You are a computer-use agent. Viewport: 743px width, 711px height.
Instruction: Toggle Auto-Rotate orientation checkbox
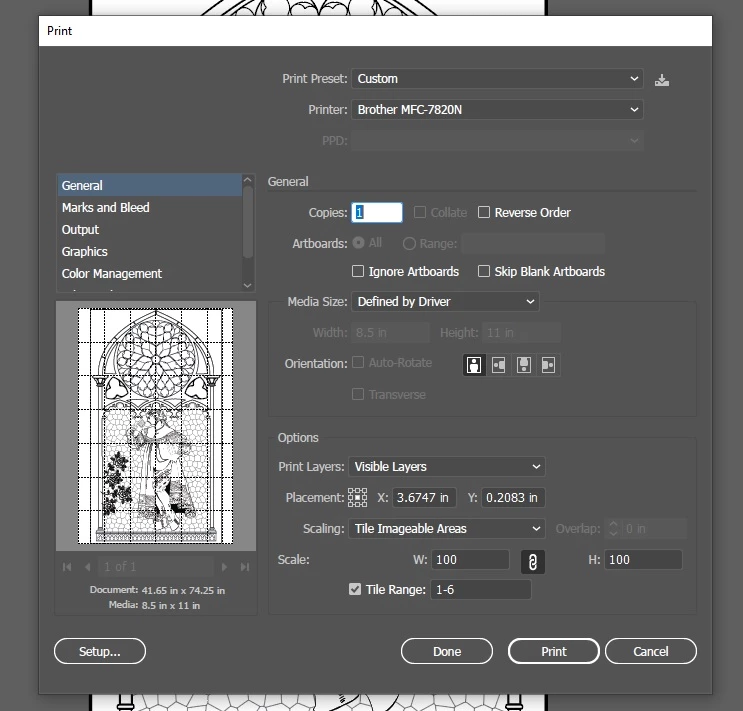coord(358,362)
